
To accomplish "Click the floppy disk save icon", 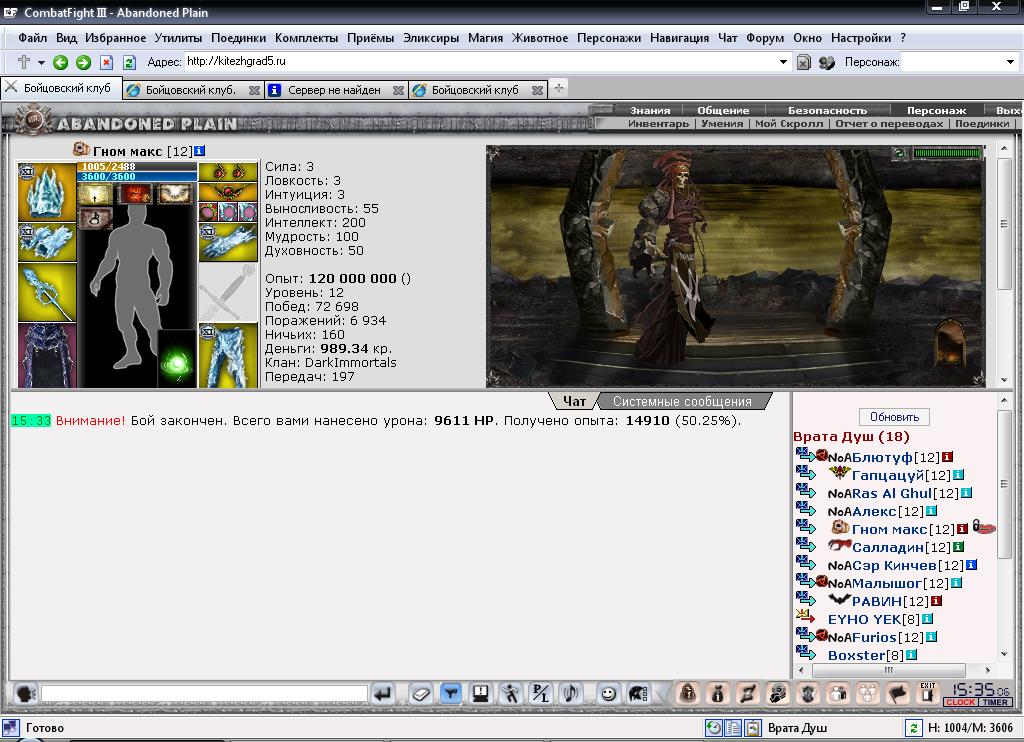I will tap(481, 694).
